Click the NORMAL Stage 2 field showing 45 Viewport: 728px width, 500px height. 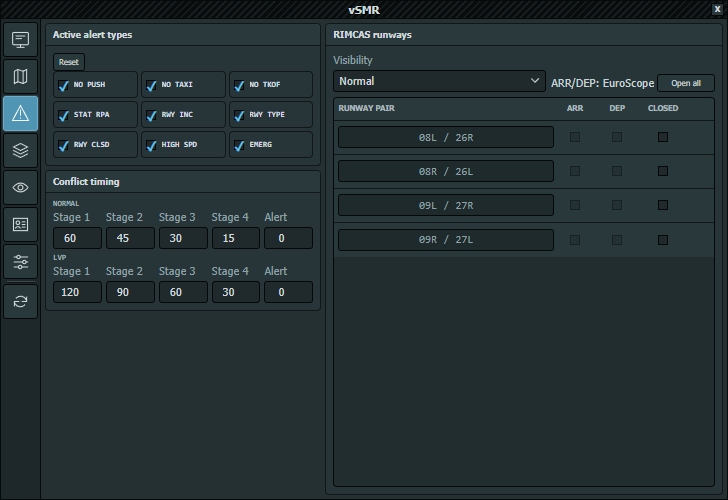130,238
